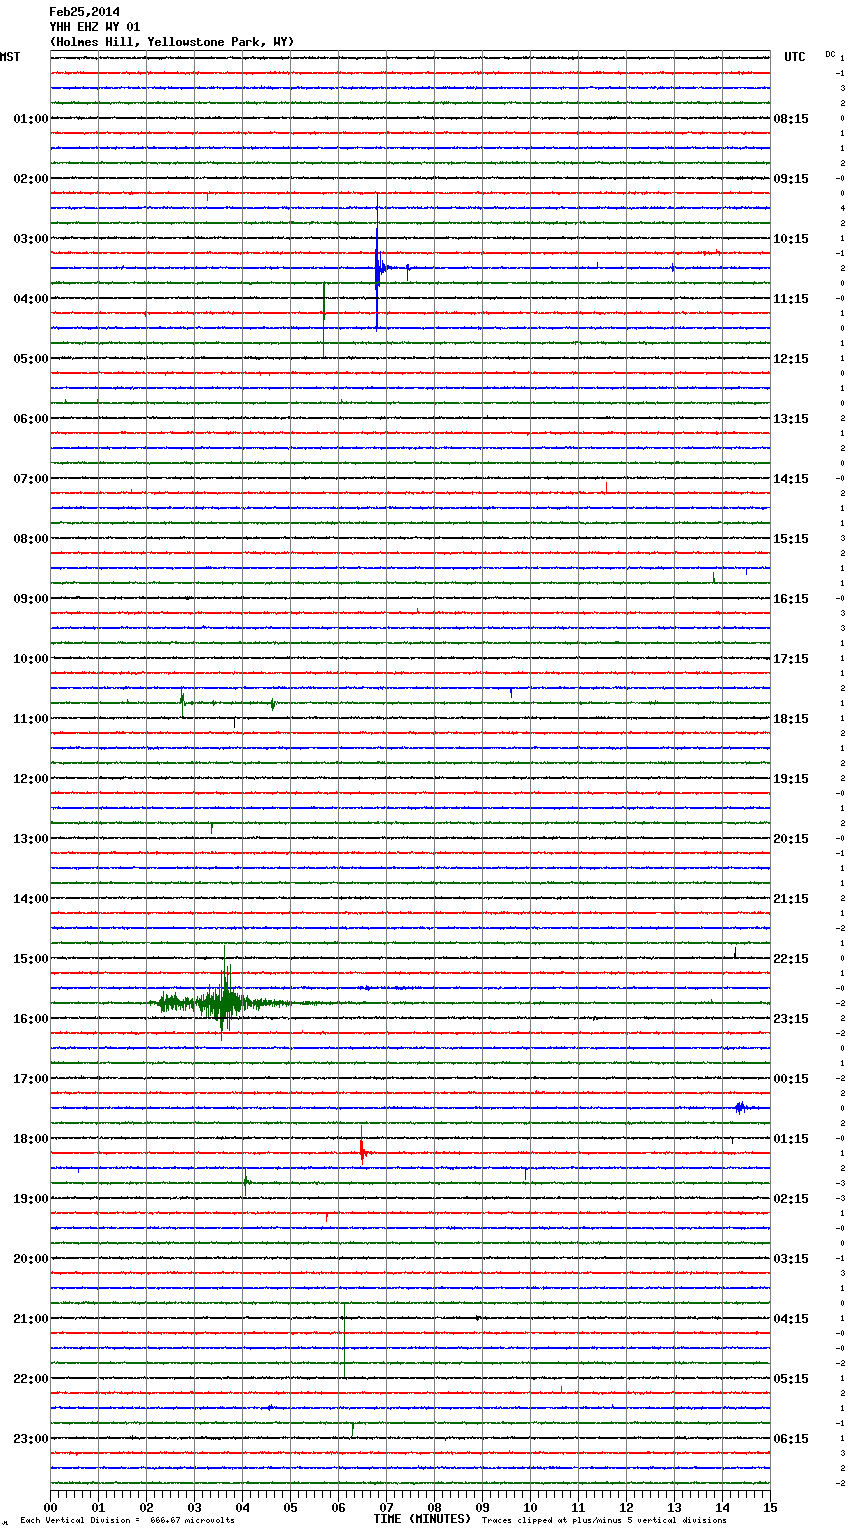Click the 00:15 UTC time label
Screen dimensions: 850x1534
791,1079
